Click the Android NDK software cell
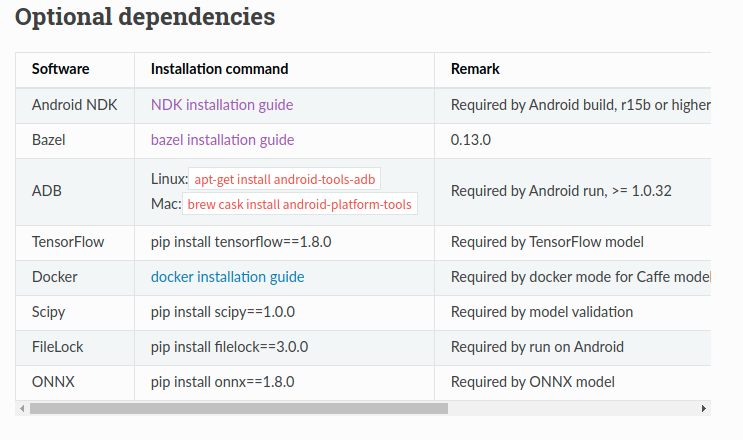Screen dimensions: 743x440 pyautogui.click(x=74, y=104)
